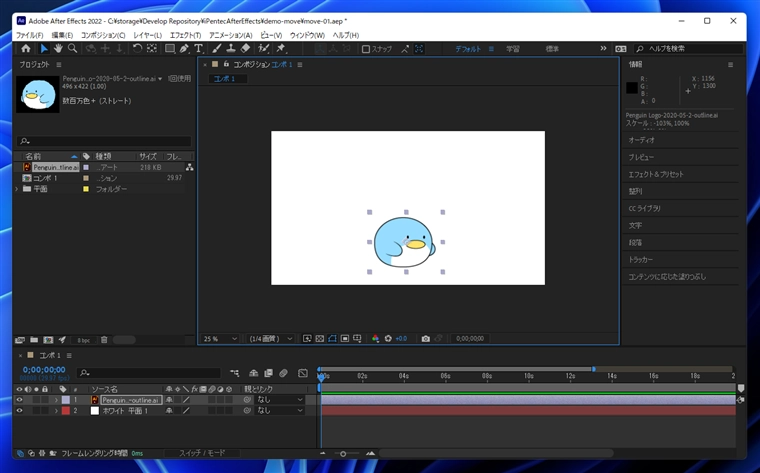Open the コンポジション(C) menu

[103, 35]
